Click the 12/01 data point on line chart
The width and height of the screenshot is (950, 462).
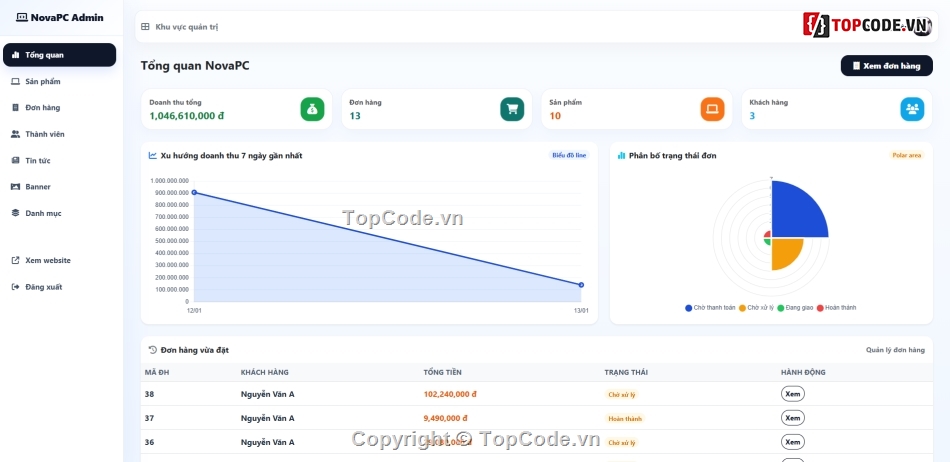coord(194,193)
